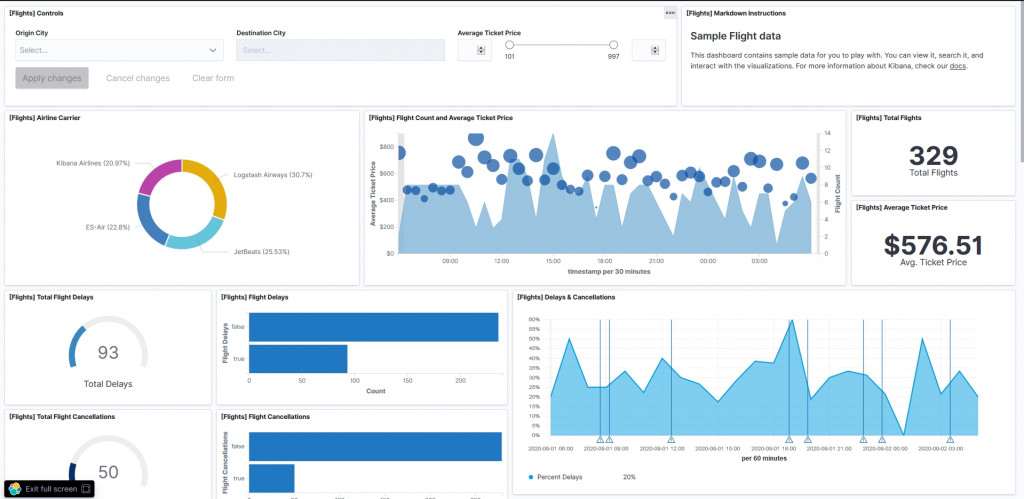Viewport: 1024px width, 499px height.
Task: Select the Kibana Airlines donut slice
Action: [159, 174]
